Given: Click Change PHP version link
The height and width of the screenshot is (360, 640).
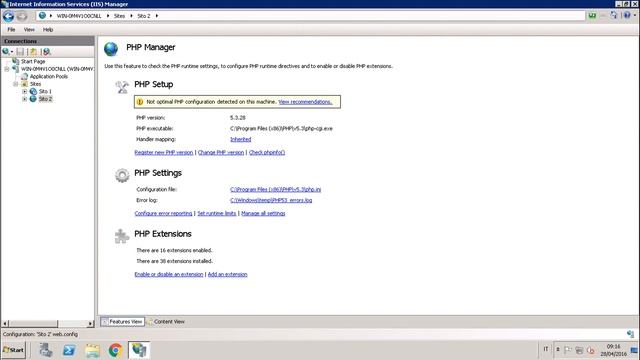Looking at the screenshot, I should (221, 153).
